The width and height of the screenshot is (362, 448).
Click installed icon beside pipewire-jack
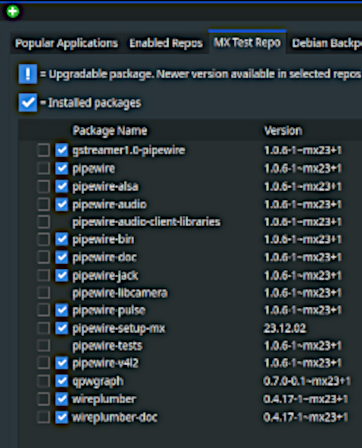click(x=62, y=275)
